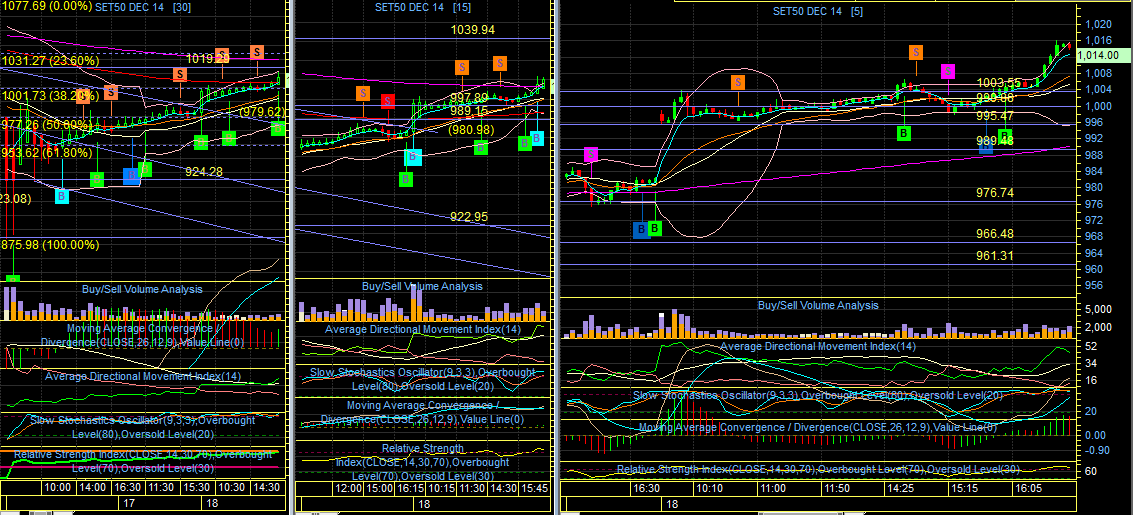The width and height of the screenshot is (1133, 515).
Task: Select Slow Stochastics Oscillator title in 5-minute chart
Action: [x=817, y=396]
